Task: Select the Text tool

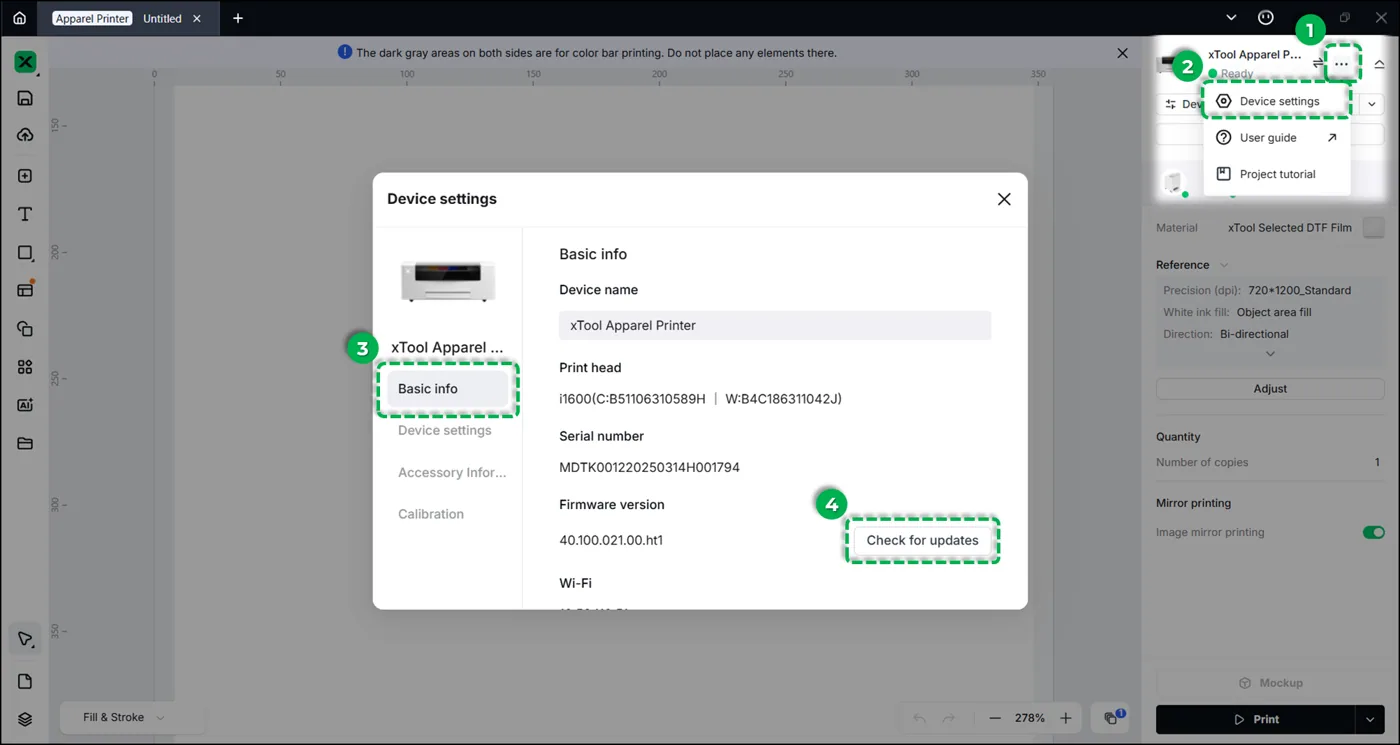Action: click(x=25, y=214)
